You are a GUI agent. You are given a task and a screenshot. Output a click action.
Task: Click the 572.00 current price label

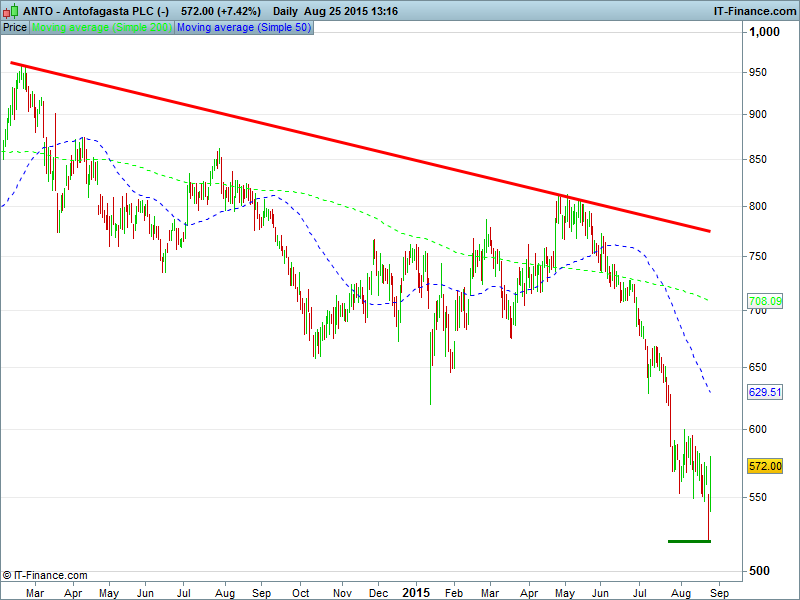(765, 466)
